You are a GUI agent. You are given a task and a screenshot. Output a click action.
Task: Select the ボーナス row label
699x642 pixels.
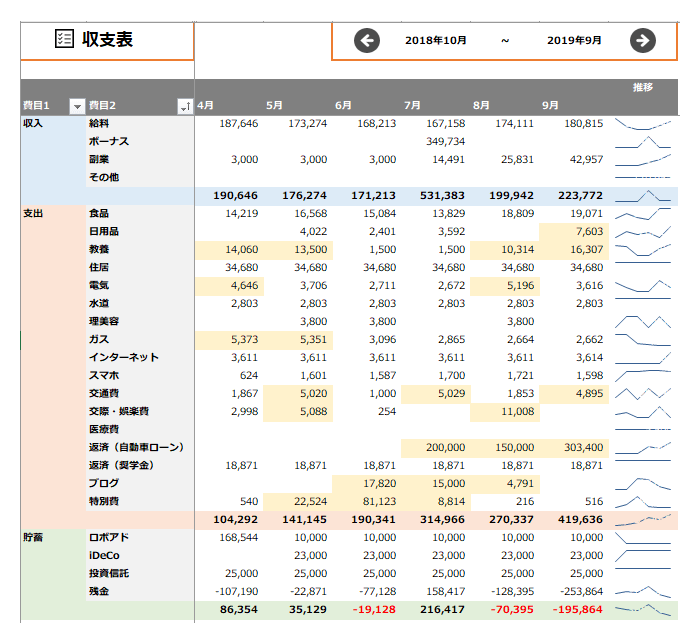[109, 141]
